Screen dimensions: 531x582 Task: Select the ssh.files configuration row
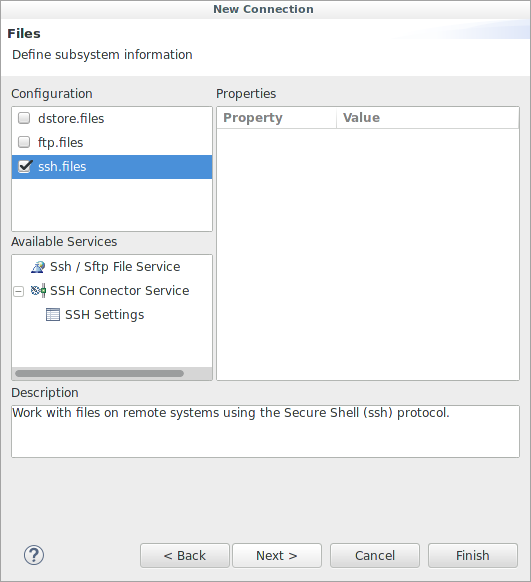[x=112, y=167]
